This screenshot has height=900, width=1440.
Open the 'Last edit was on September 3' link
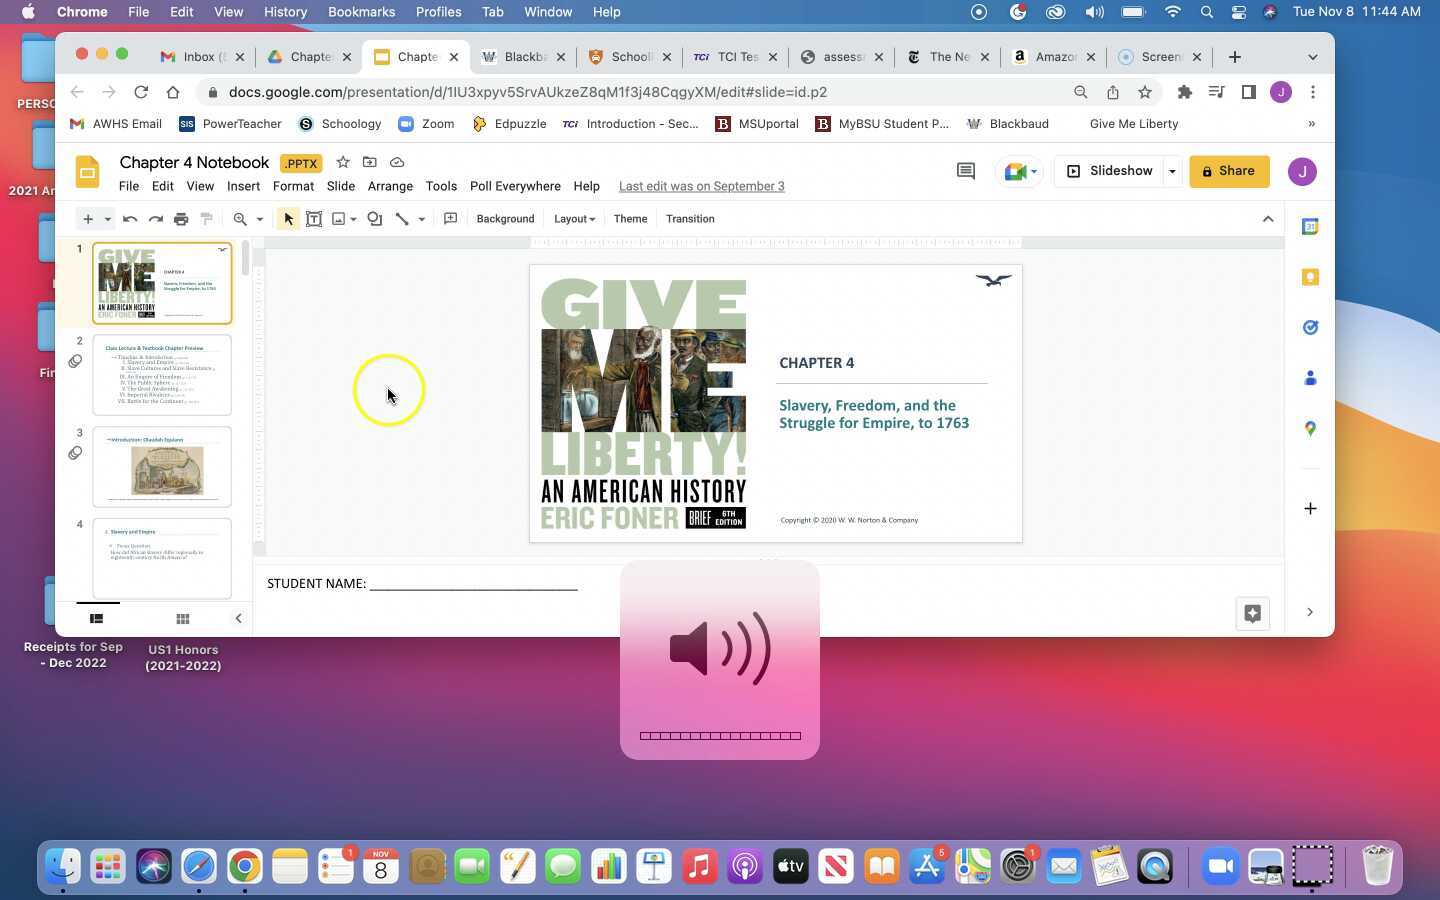pos(701,186)
